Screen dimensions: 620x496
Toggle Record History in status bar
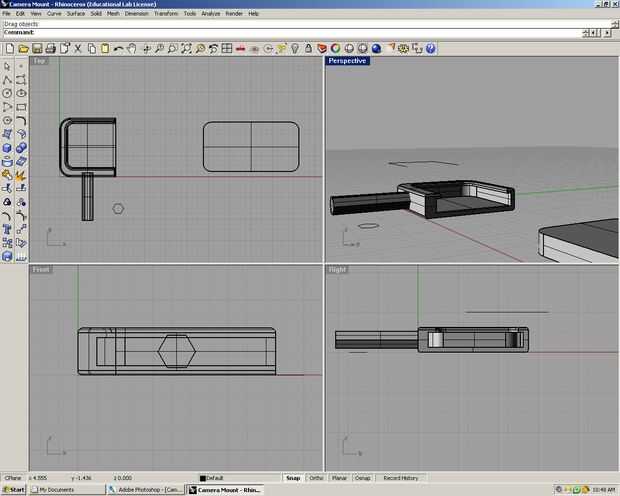pos(401,478)
